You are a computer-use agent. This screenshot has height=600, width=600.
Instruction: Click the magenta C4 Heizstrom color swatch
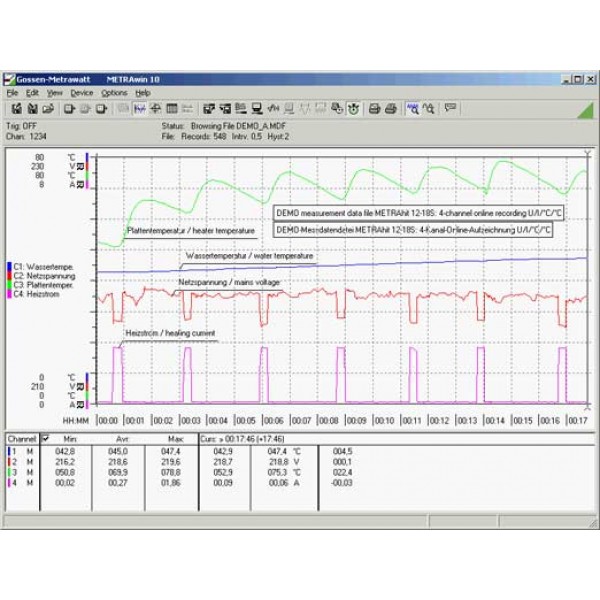(x=8, y=291)
